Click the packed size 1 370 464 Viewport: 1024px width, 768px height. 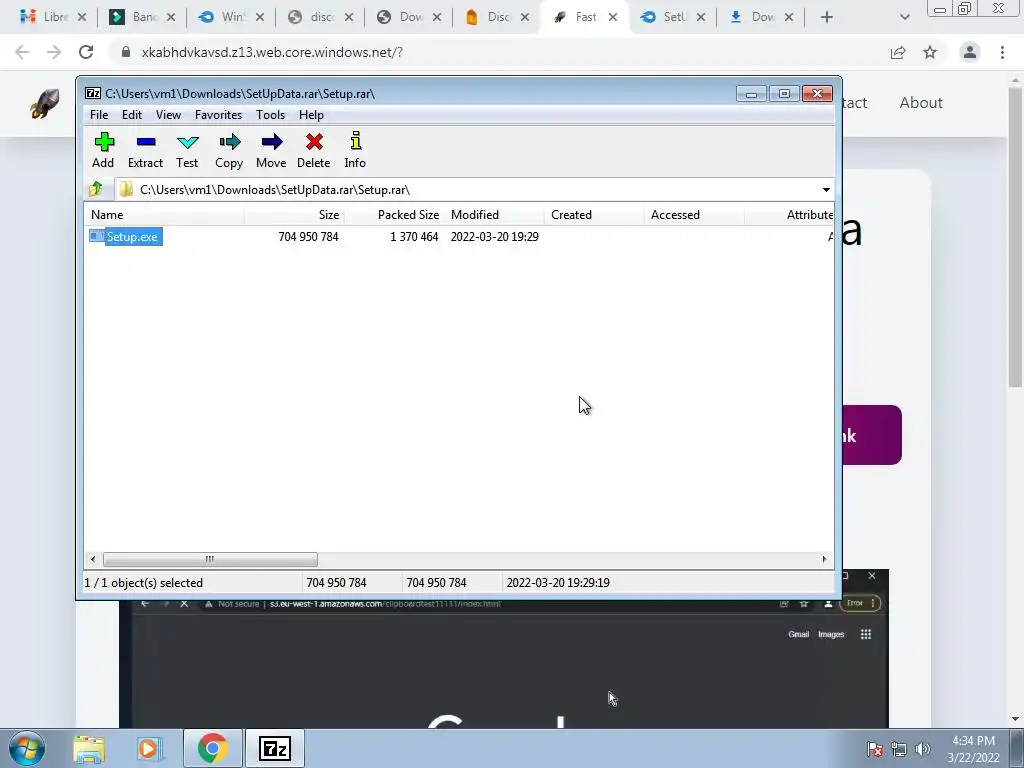coord(414,236)
